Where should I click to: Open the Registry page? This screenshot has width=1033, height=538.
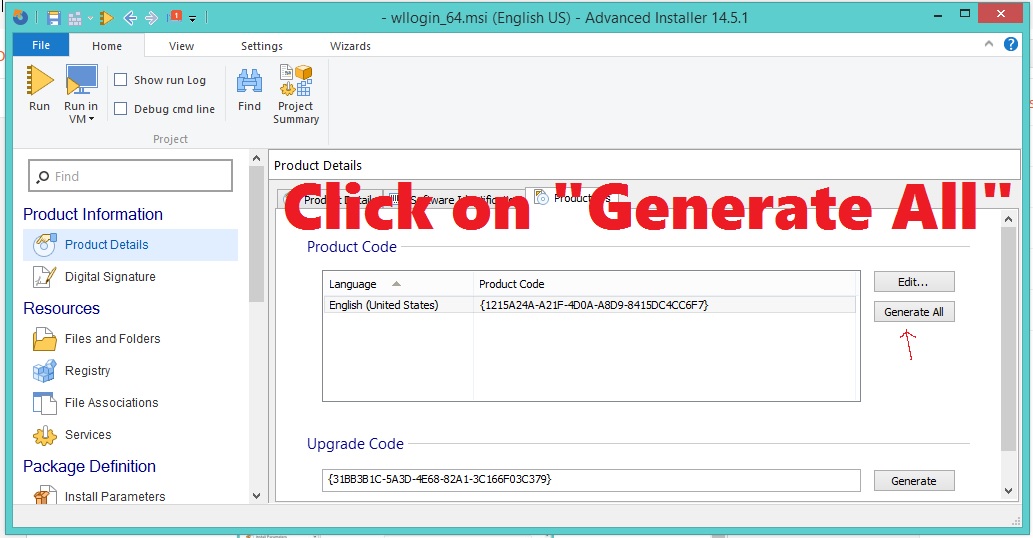[88, 371]
